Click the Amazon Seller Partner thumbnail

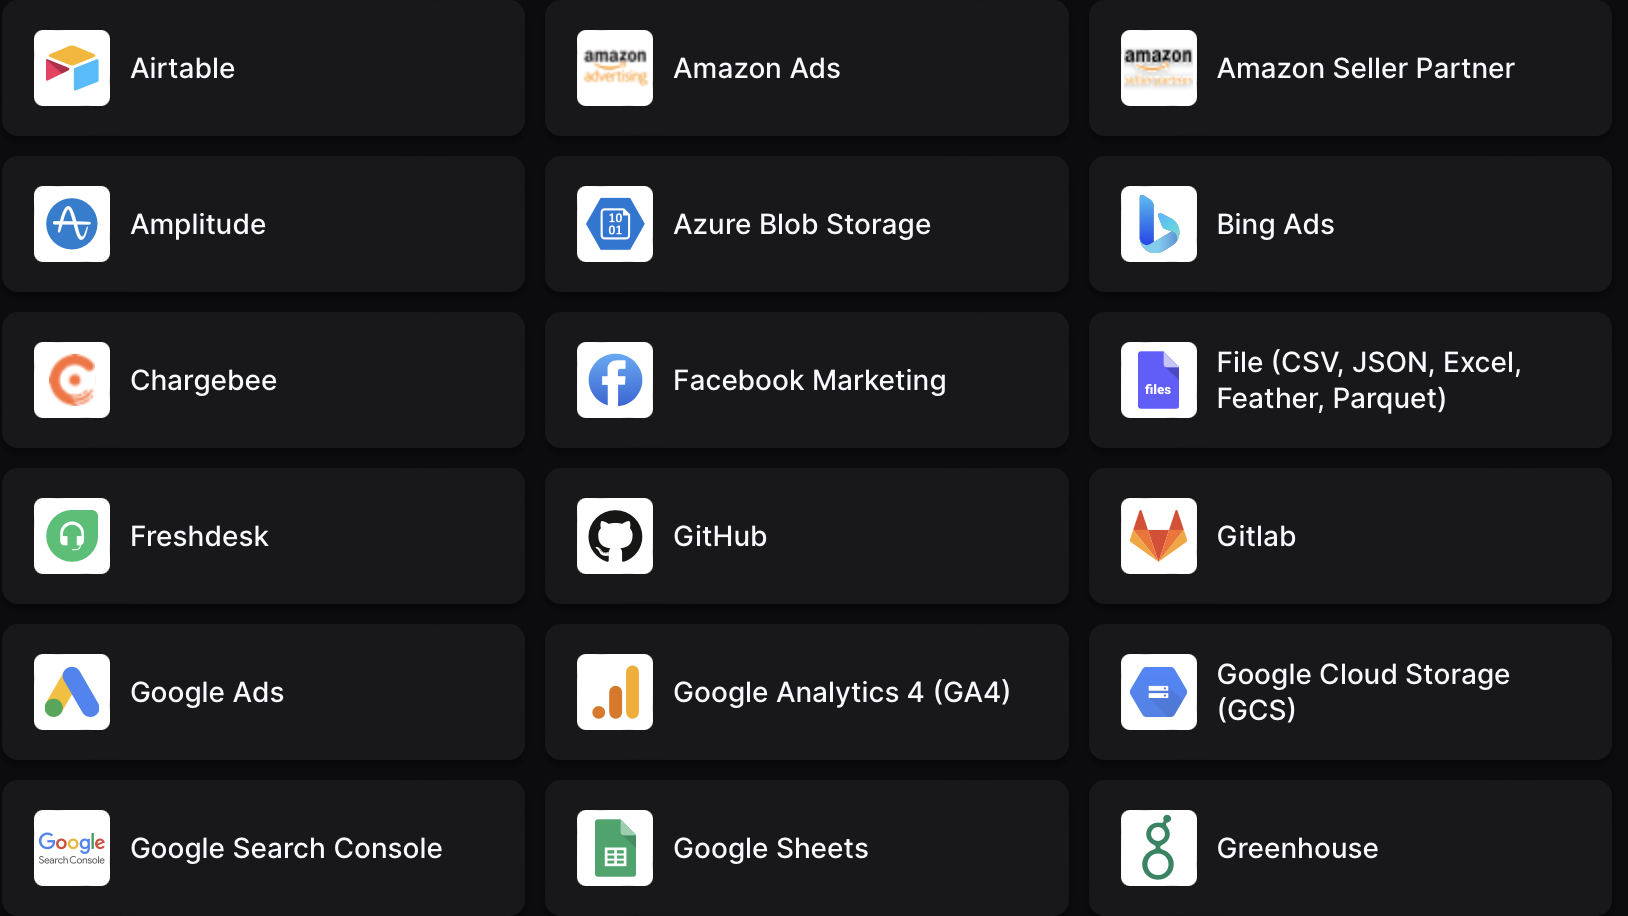pos(1158,68)
